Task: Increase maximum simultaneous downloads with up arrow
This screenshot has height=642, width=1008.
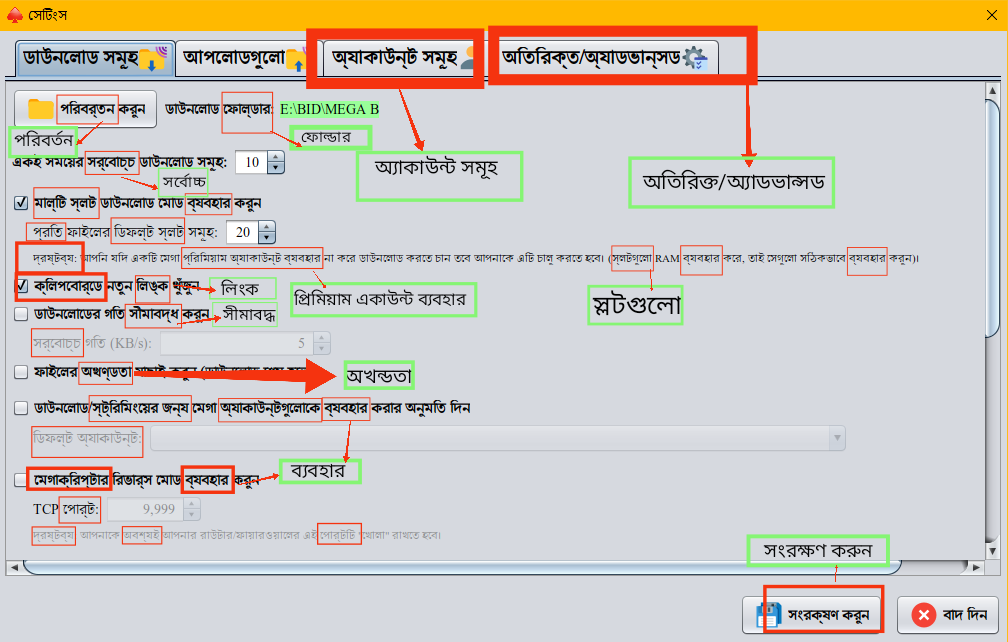Action: [274, 155]
